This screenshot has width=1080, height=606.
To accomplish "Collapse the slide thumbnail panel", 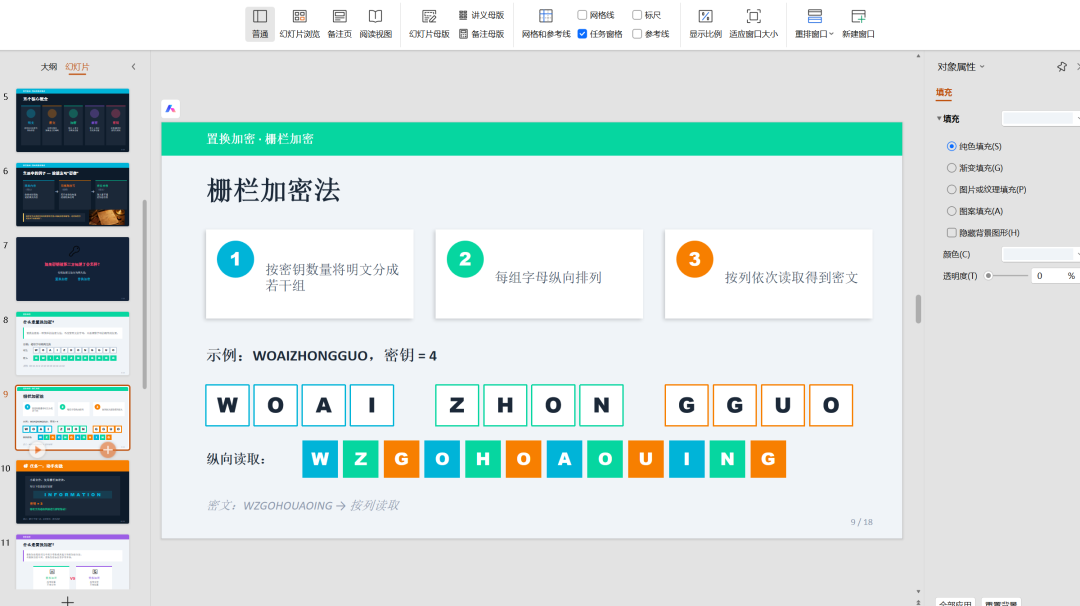I will tap(134, 67).
